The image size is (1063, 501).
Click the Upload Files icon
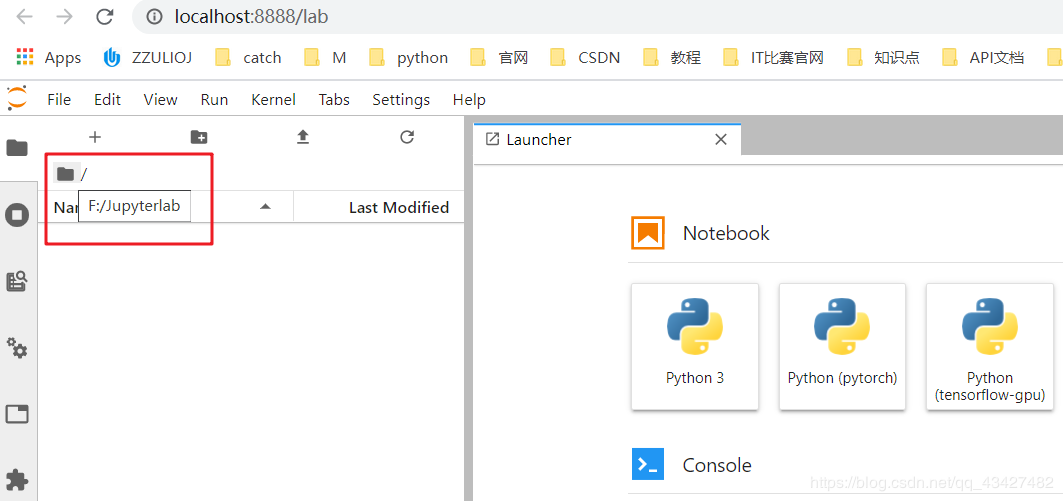pyautogui.click(x=303, y=137)
